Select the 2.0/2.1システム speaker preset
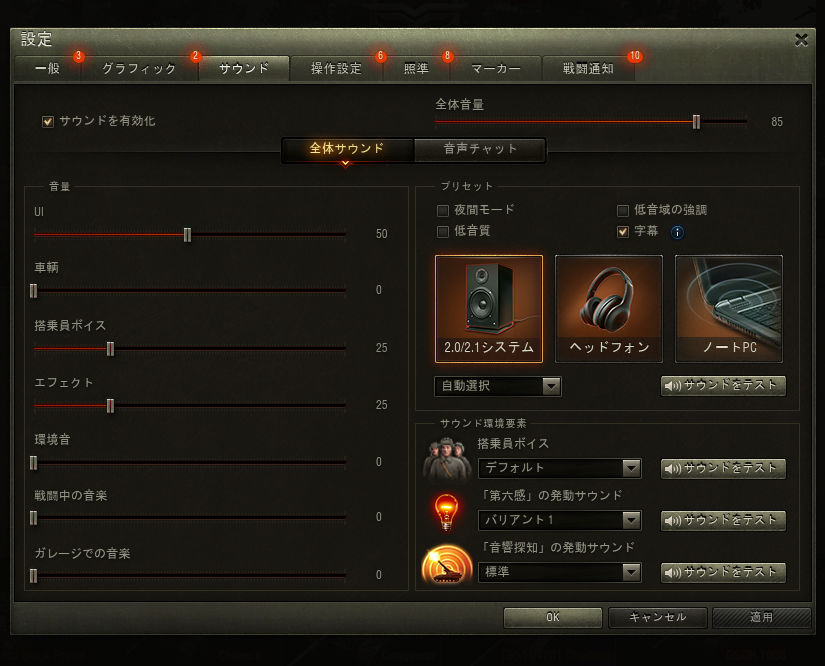825x666 pixels. click(x=489, y=309)
